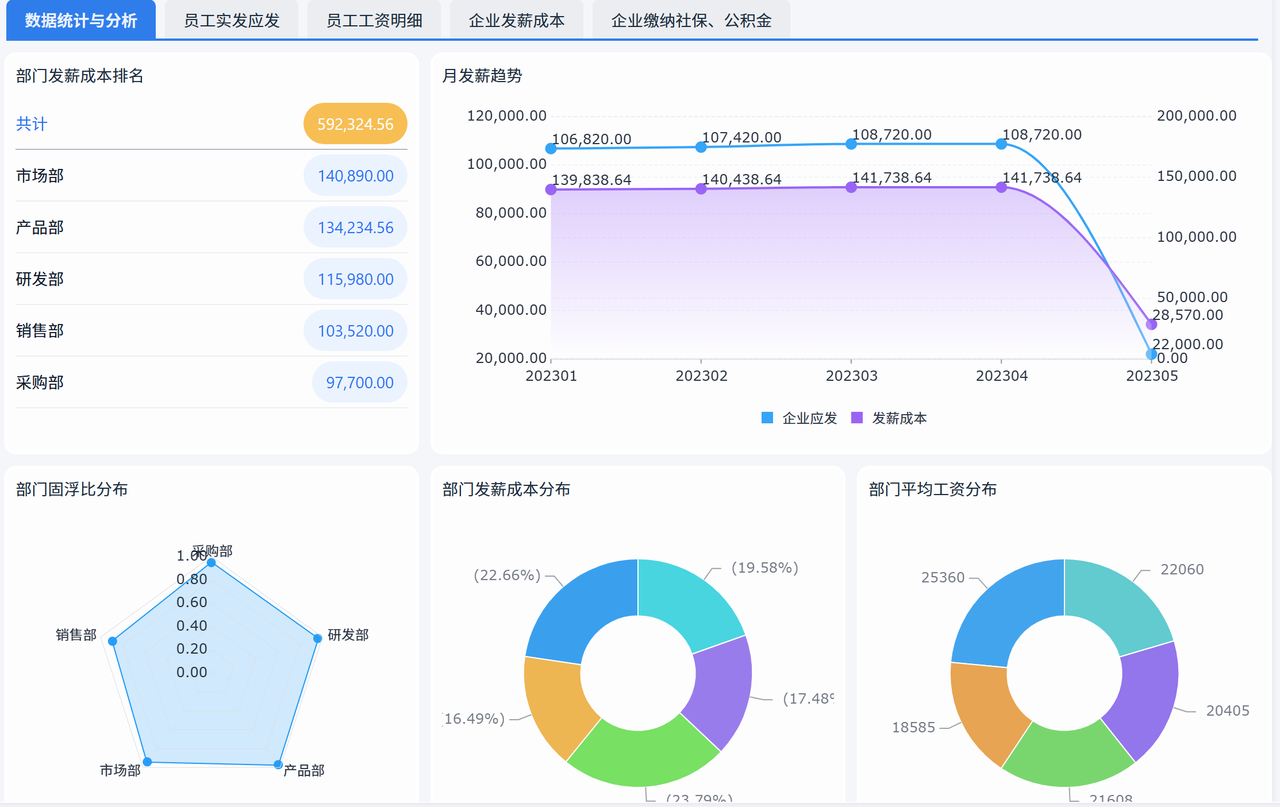
Task: Click the 202301 blue point labeled 106,820.00
Action: (x=551, y=148)
